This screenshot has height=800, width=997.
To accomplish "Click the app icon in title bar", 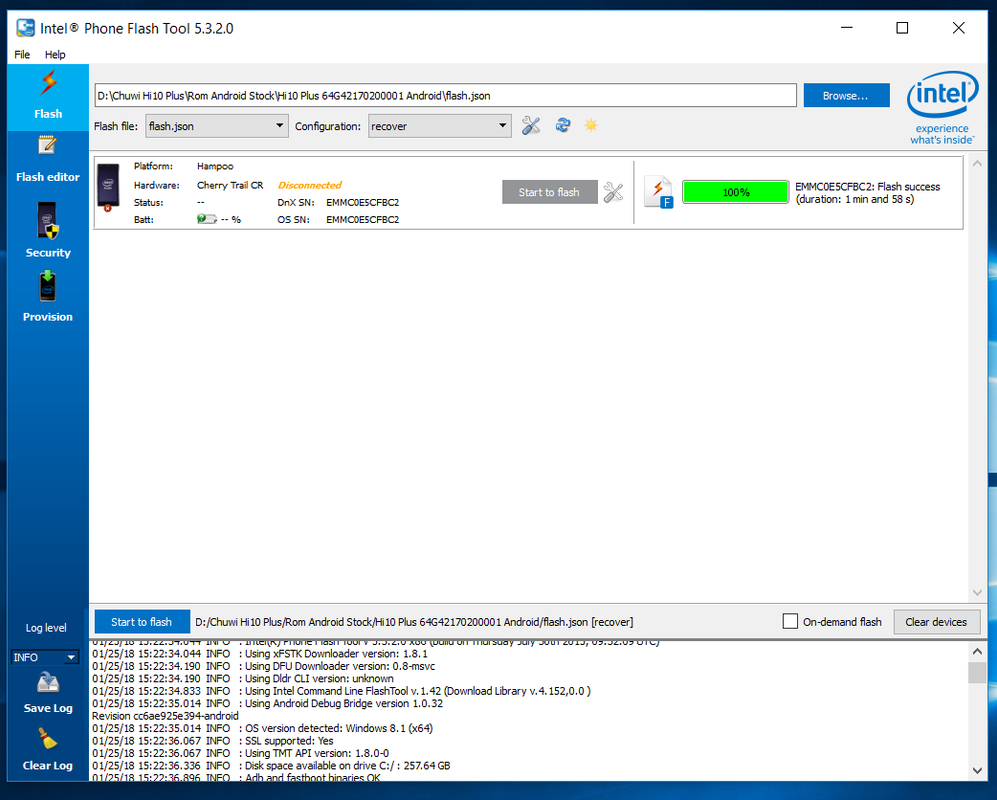I will [25, 28].
